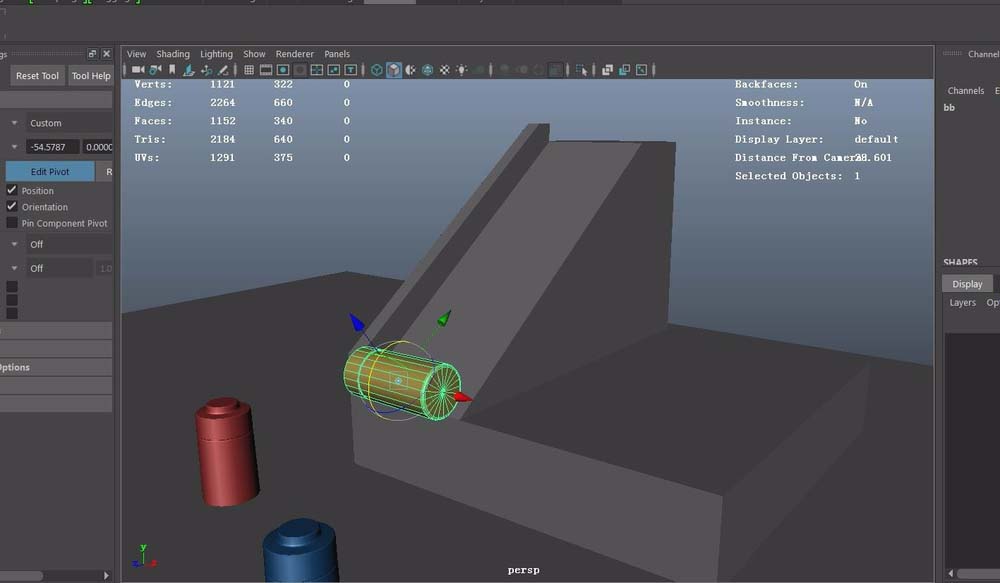The image size is (1000, 583).
Task: Click the 'bb' object name in Channel Box
Action: [x=949, y=108]
